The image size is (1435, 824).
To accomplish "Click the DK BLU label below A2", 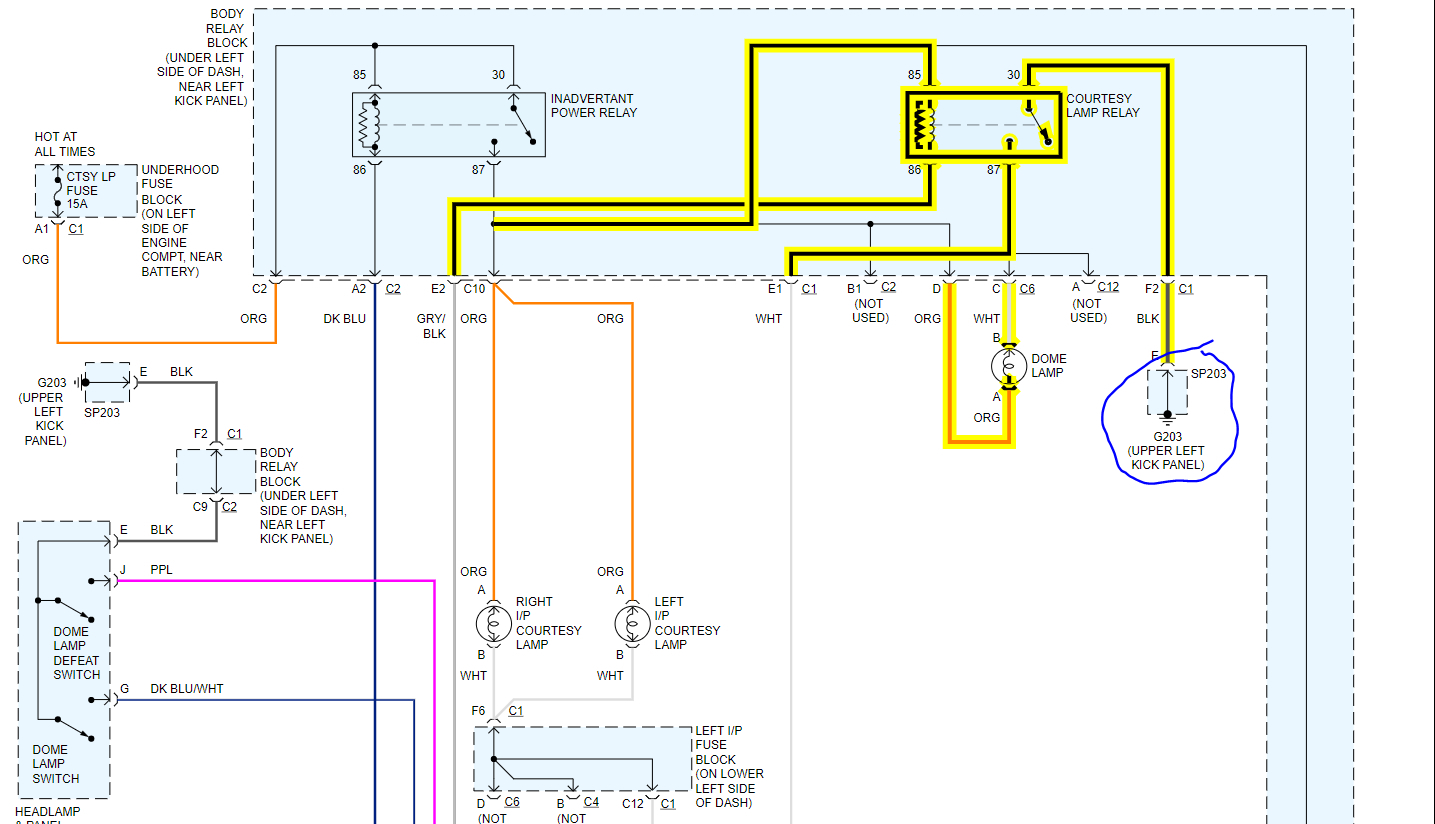I will [x=345, y=319].
